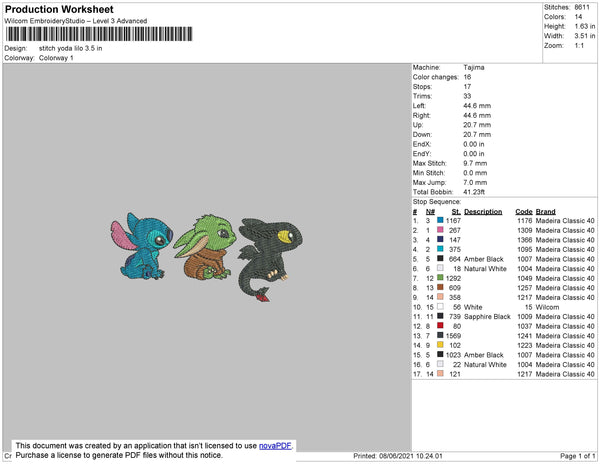Select the Zoom value 1:1
Image resolution: width=600 pixels, height=464 pixels.
579,46
